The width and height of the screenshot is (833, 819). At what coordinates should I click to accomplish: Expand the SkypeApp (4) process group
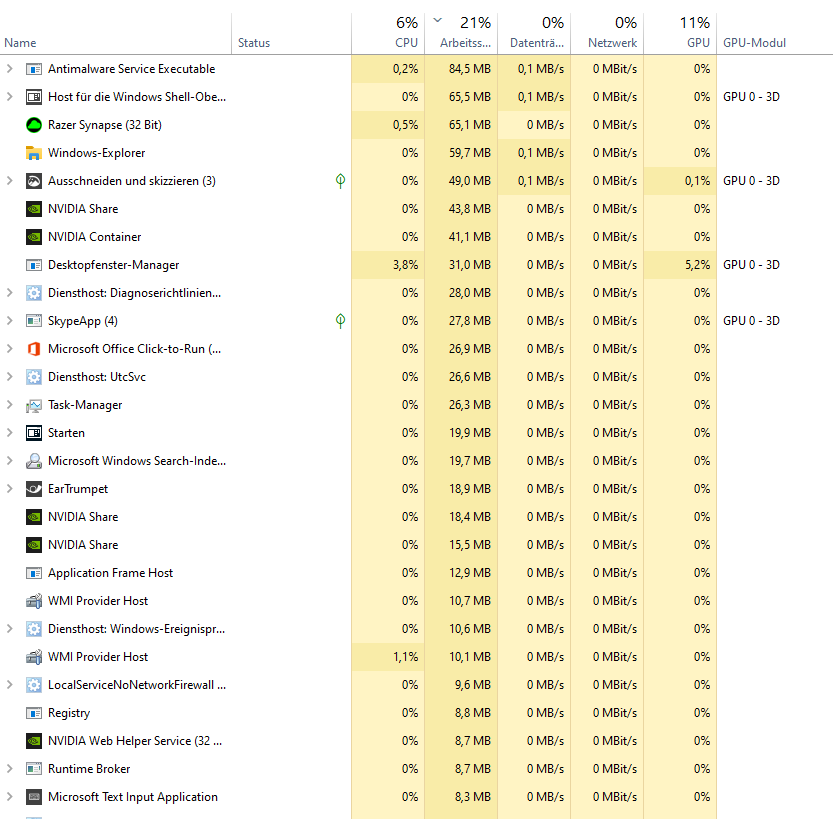coord(10,320)
